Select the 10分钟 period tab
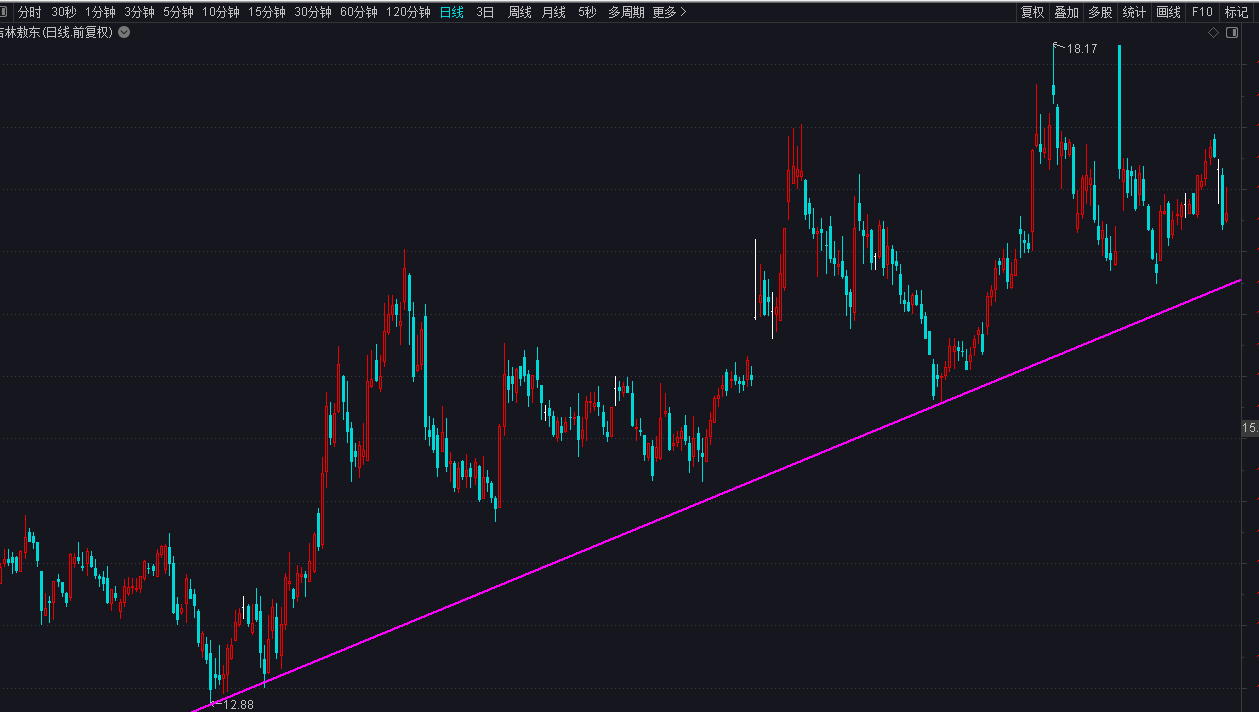The image size is (1259, 712). (221, 12)
